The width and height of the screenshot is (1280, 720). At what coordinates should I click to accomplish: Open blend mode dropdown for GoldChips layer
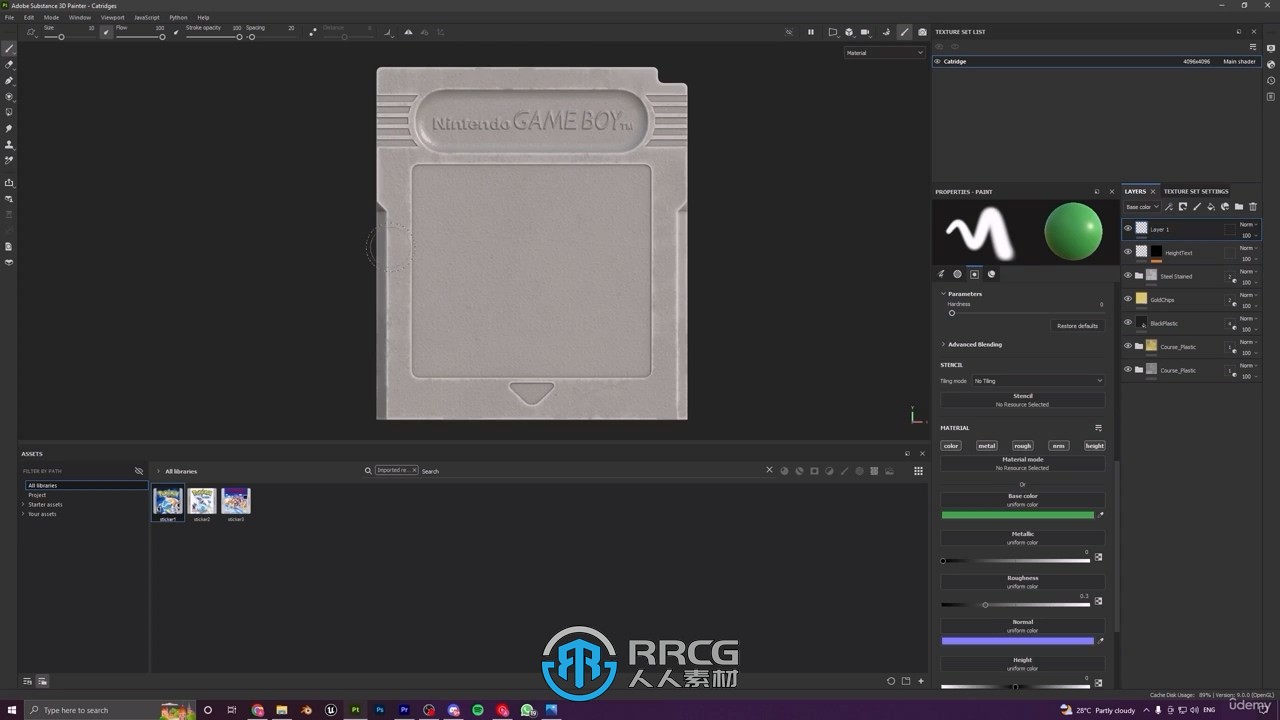pos(1248,295)
